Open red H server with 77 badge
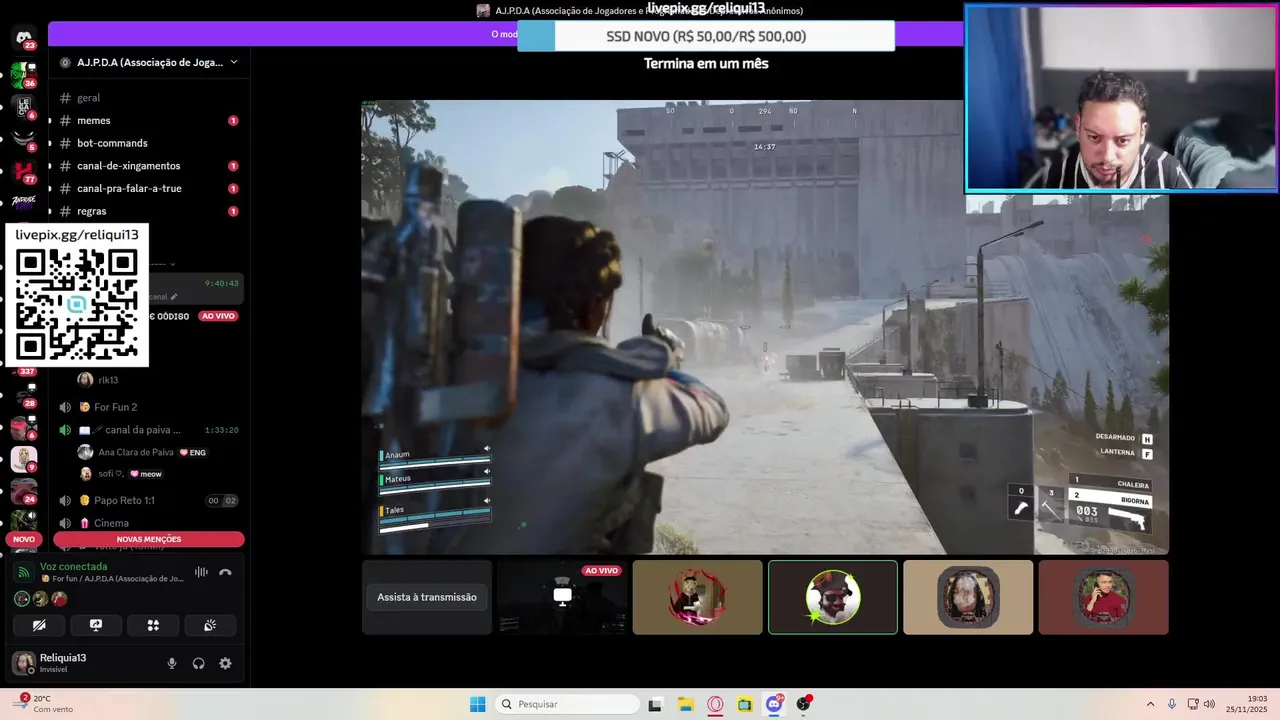Screen dimensions: 1280x720 [23, 172]
